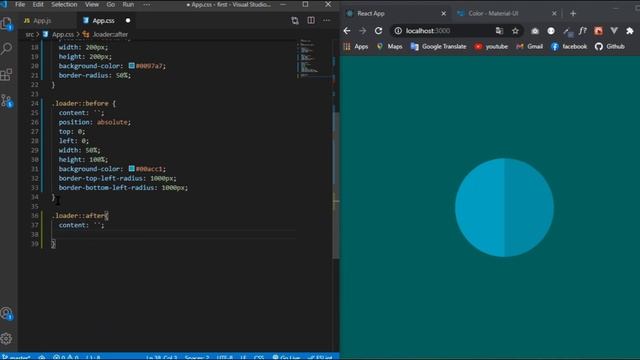Viewport: 640px width, 360px height.
Task: Click the translate page icon in address bar
Action: tap(499, 31)
